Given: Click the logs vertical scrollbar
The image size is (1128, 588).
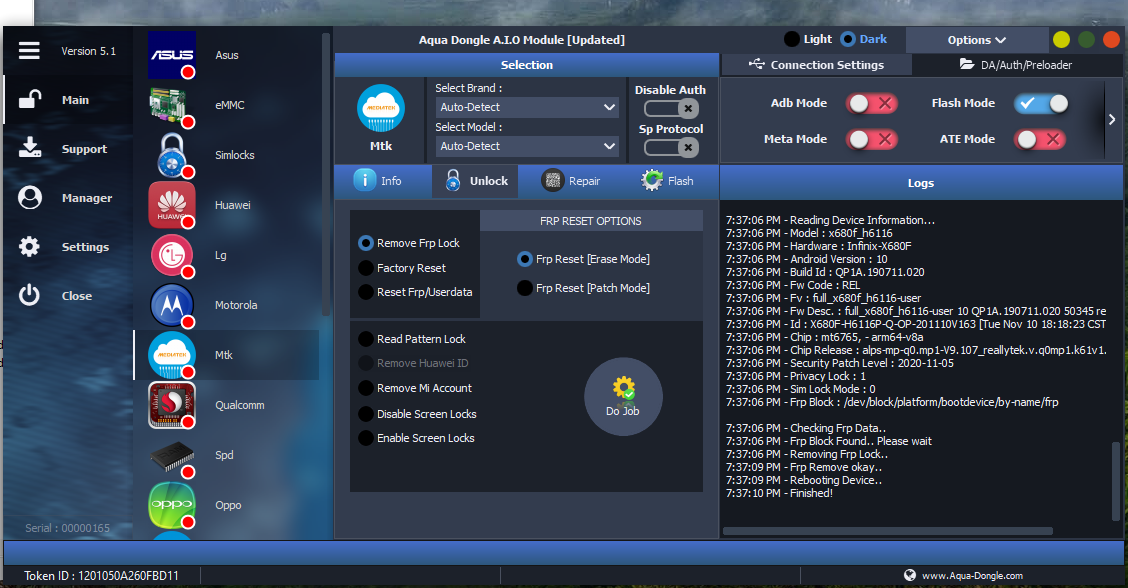Looking at the screenshot, I should [1116, 480].
